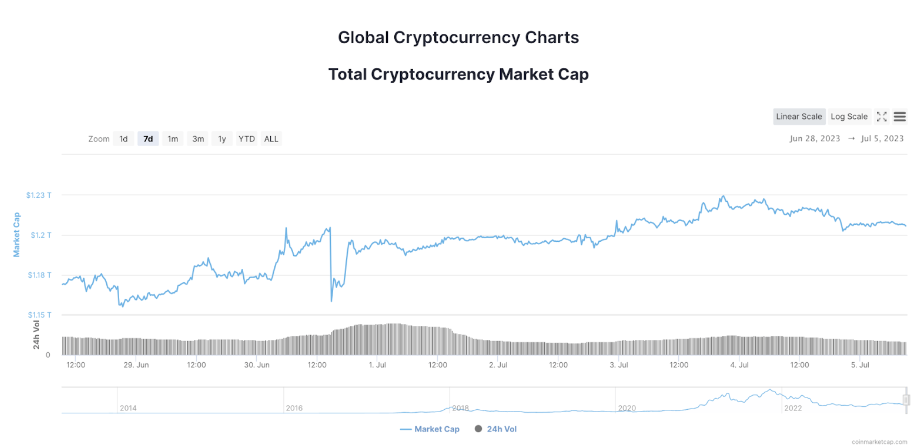
Task: Switch to Log Scale
Action: 849,117
